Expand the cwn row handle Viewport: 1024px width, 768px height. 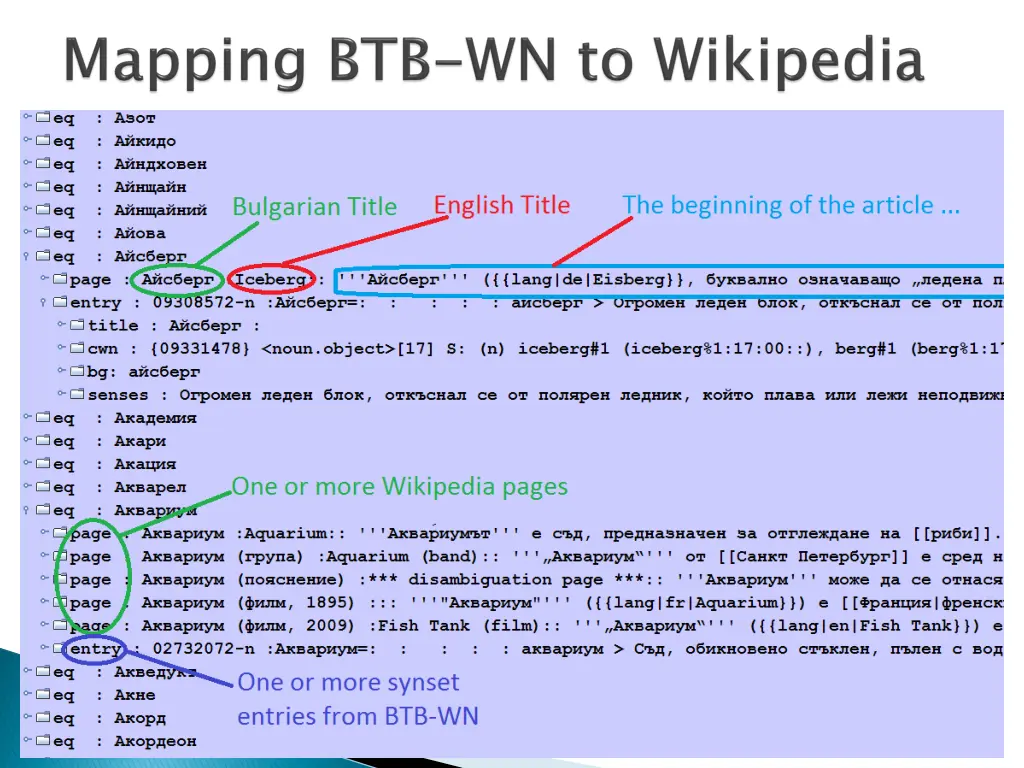(x=61, y=348)
